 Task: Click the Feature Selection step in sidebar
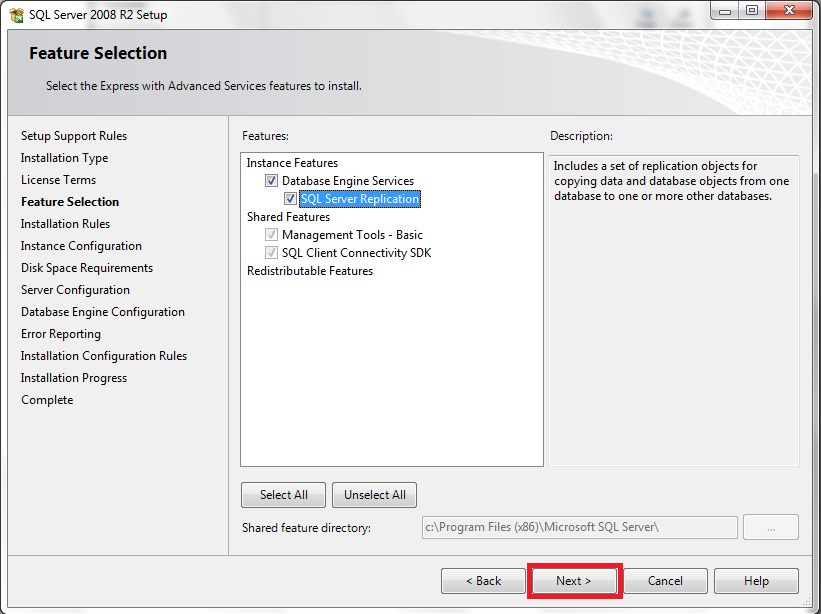(x=70, y=202)
